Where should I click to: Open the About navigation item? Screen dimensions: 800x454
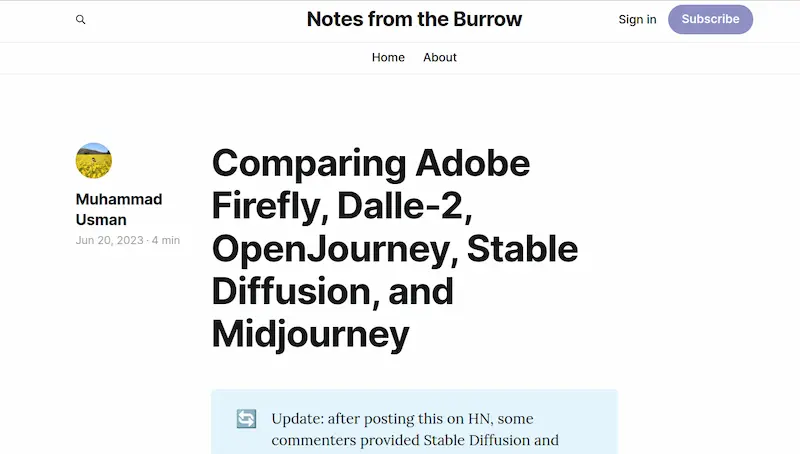point(440,58)
